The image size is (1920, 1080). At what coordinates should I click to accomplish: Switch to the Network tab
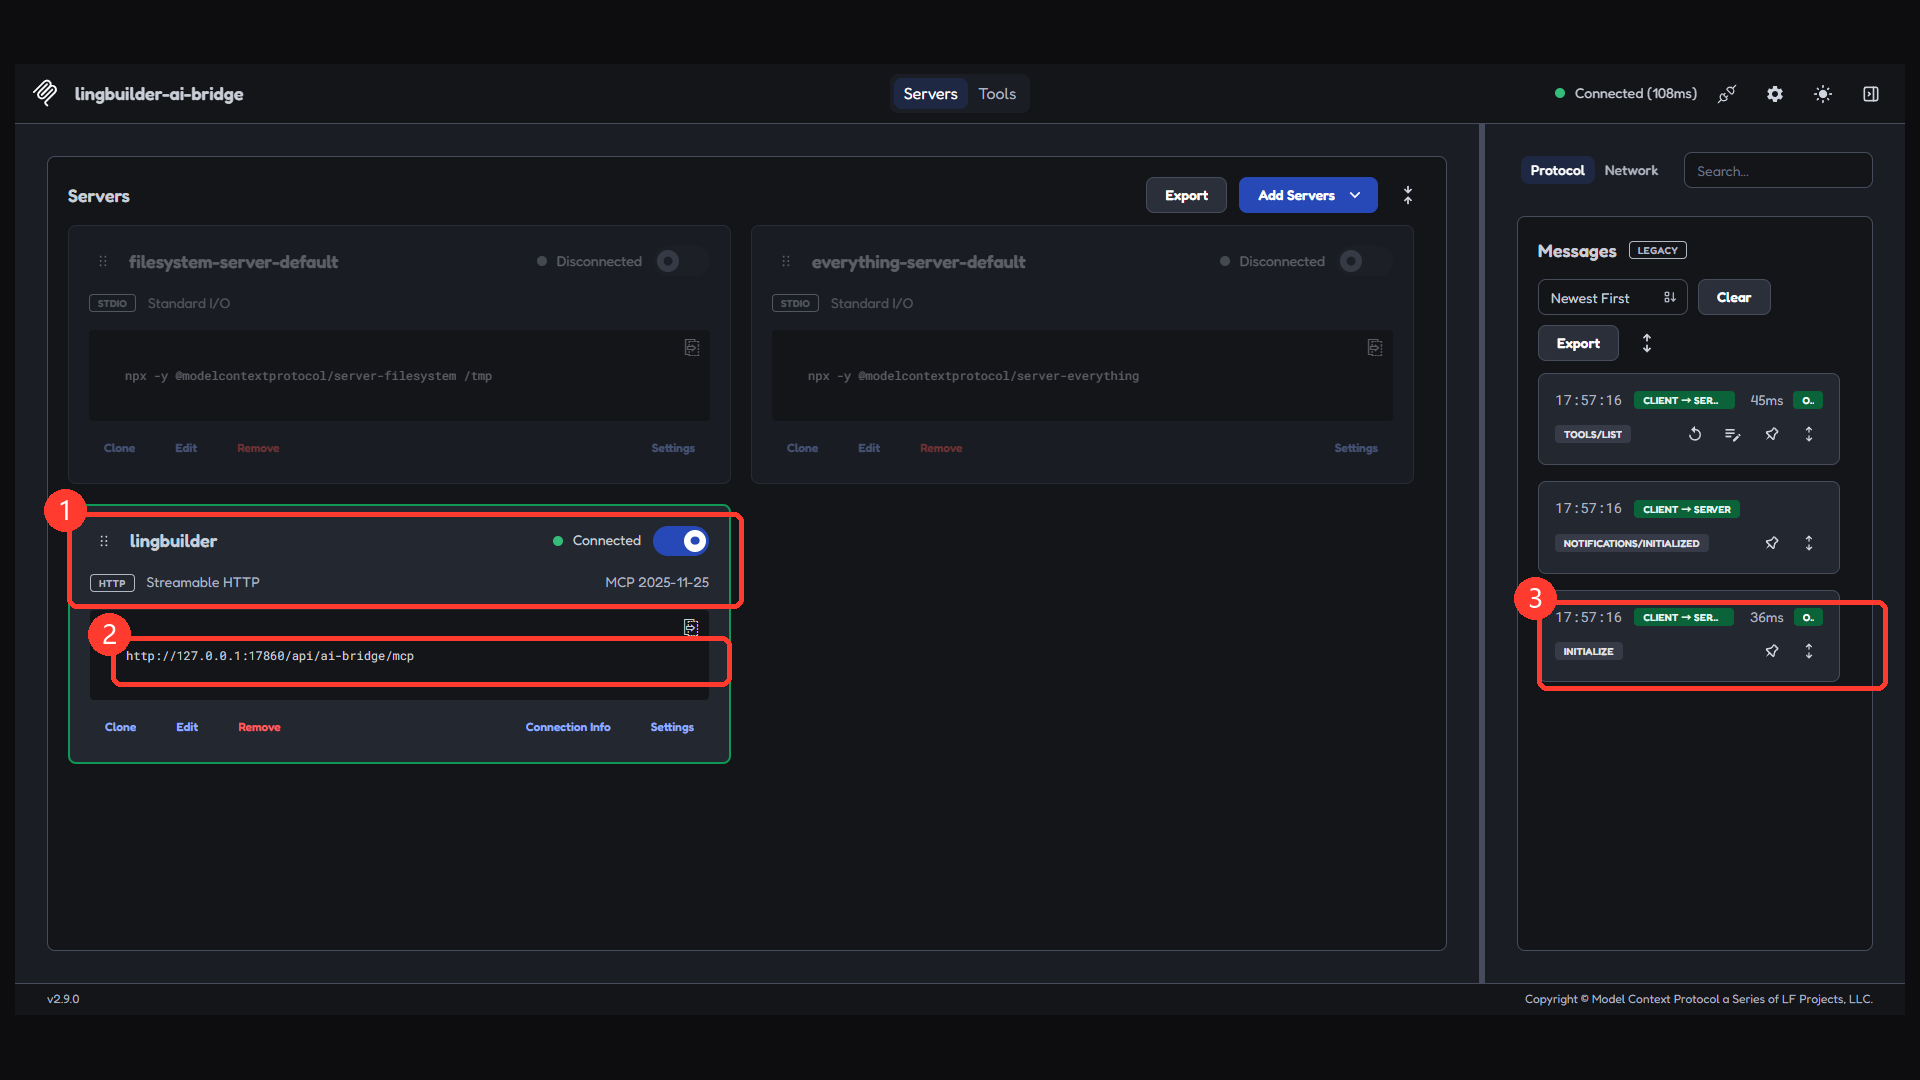[x=1631, y=171]
